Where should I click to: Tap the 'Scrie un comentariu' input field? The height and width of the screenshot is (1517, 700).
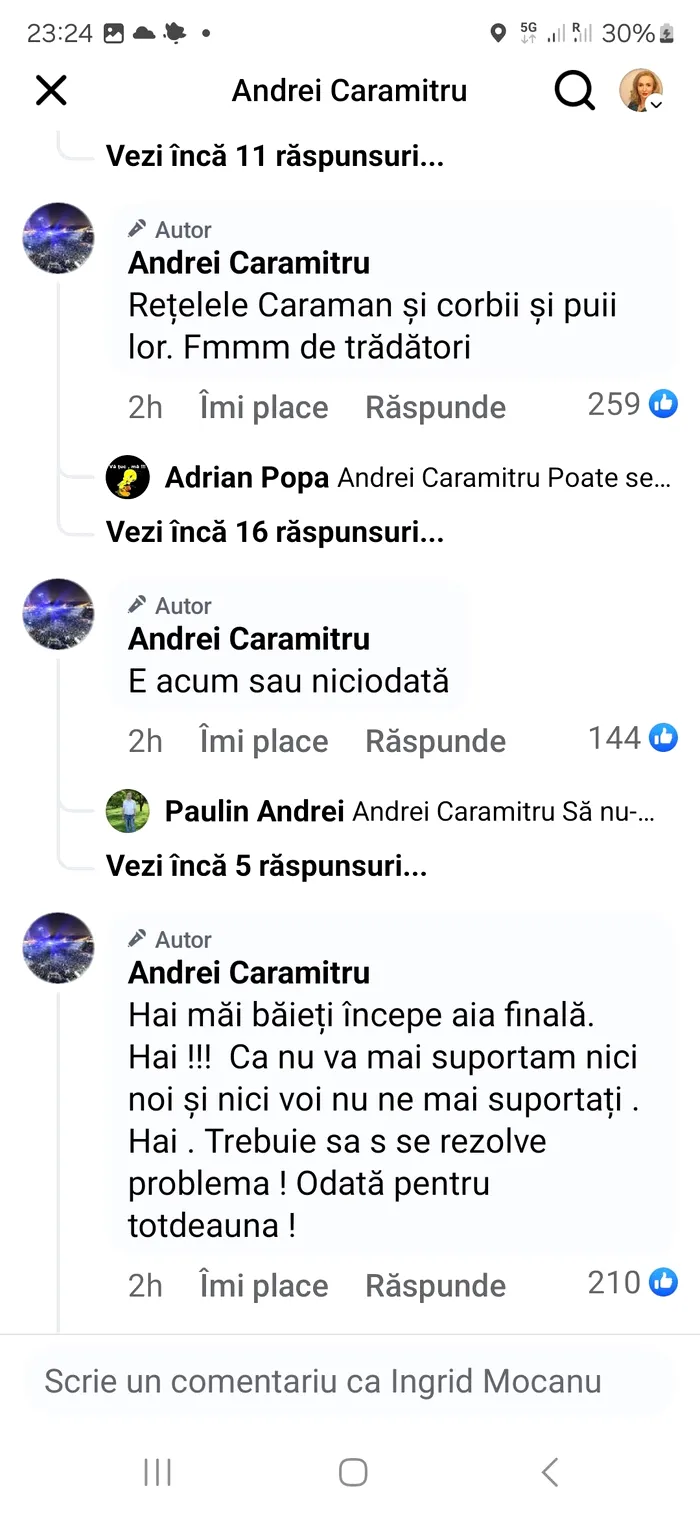tap(323, 1381)
